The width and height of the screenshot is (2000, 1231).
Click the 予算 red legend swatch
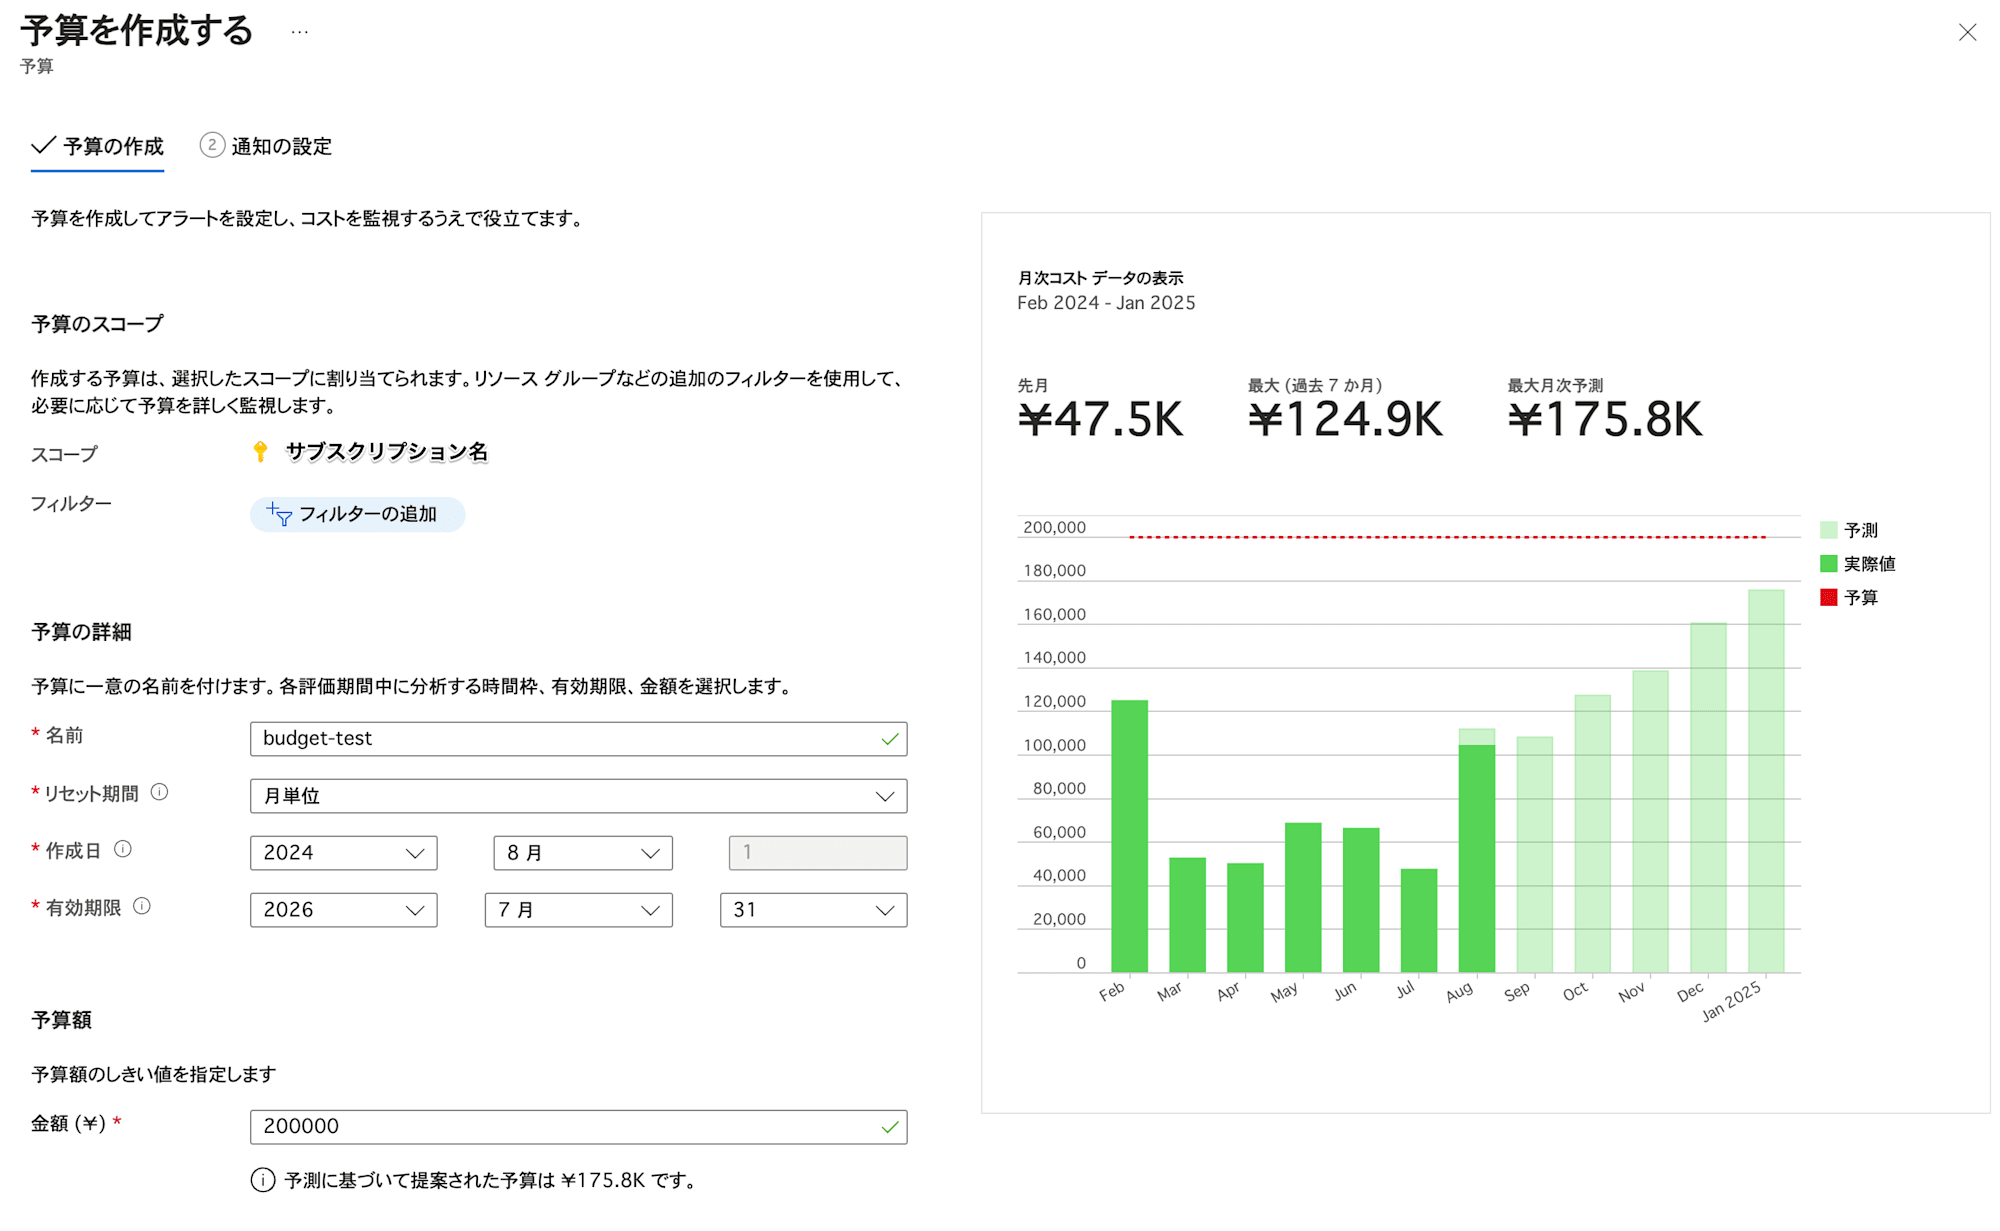[1829, 598]
